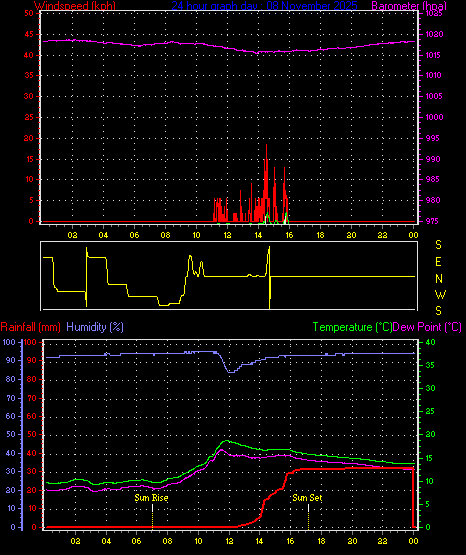The width and height of the screenshot is (466, 555).
Task: Click the tallest wind gust peak
Action: 266,145
